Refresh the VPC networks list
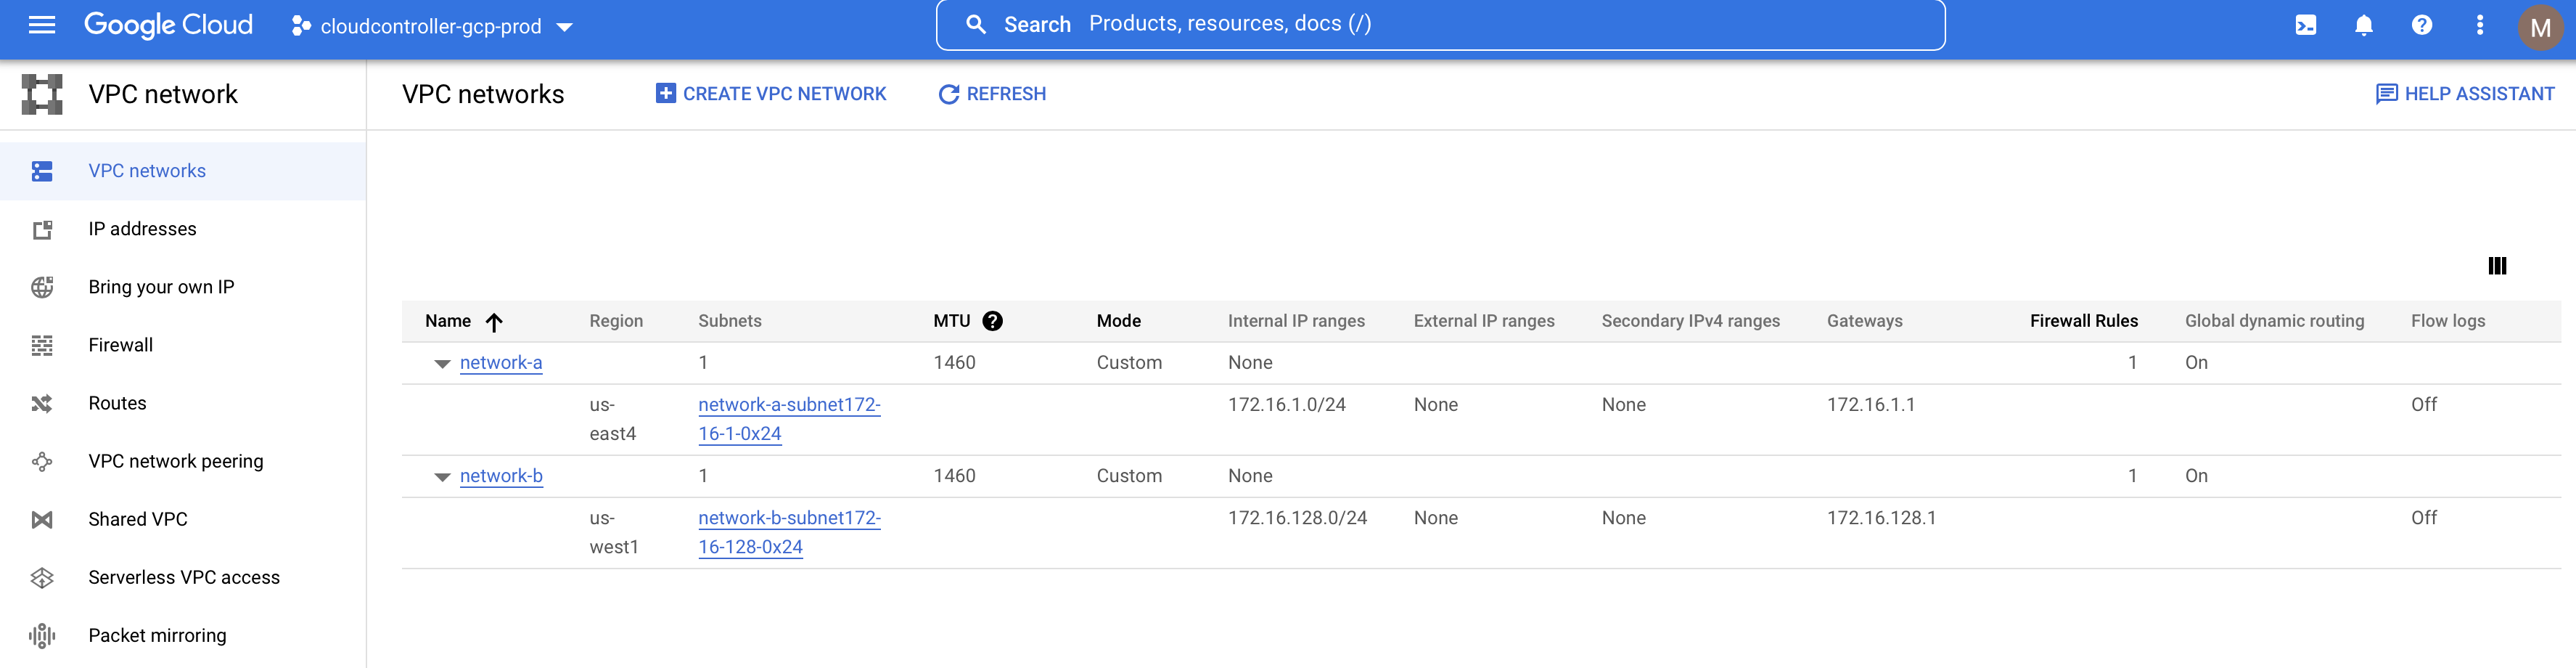The width and height of the screenshot is (2576, 668). [992, 94]
